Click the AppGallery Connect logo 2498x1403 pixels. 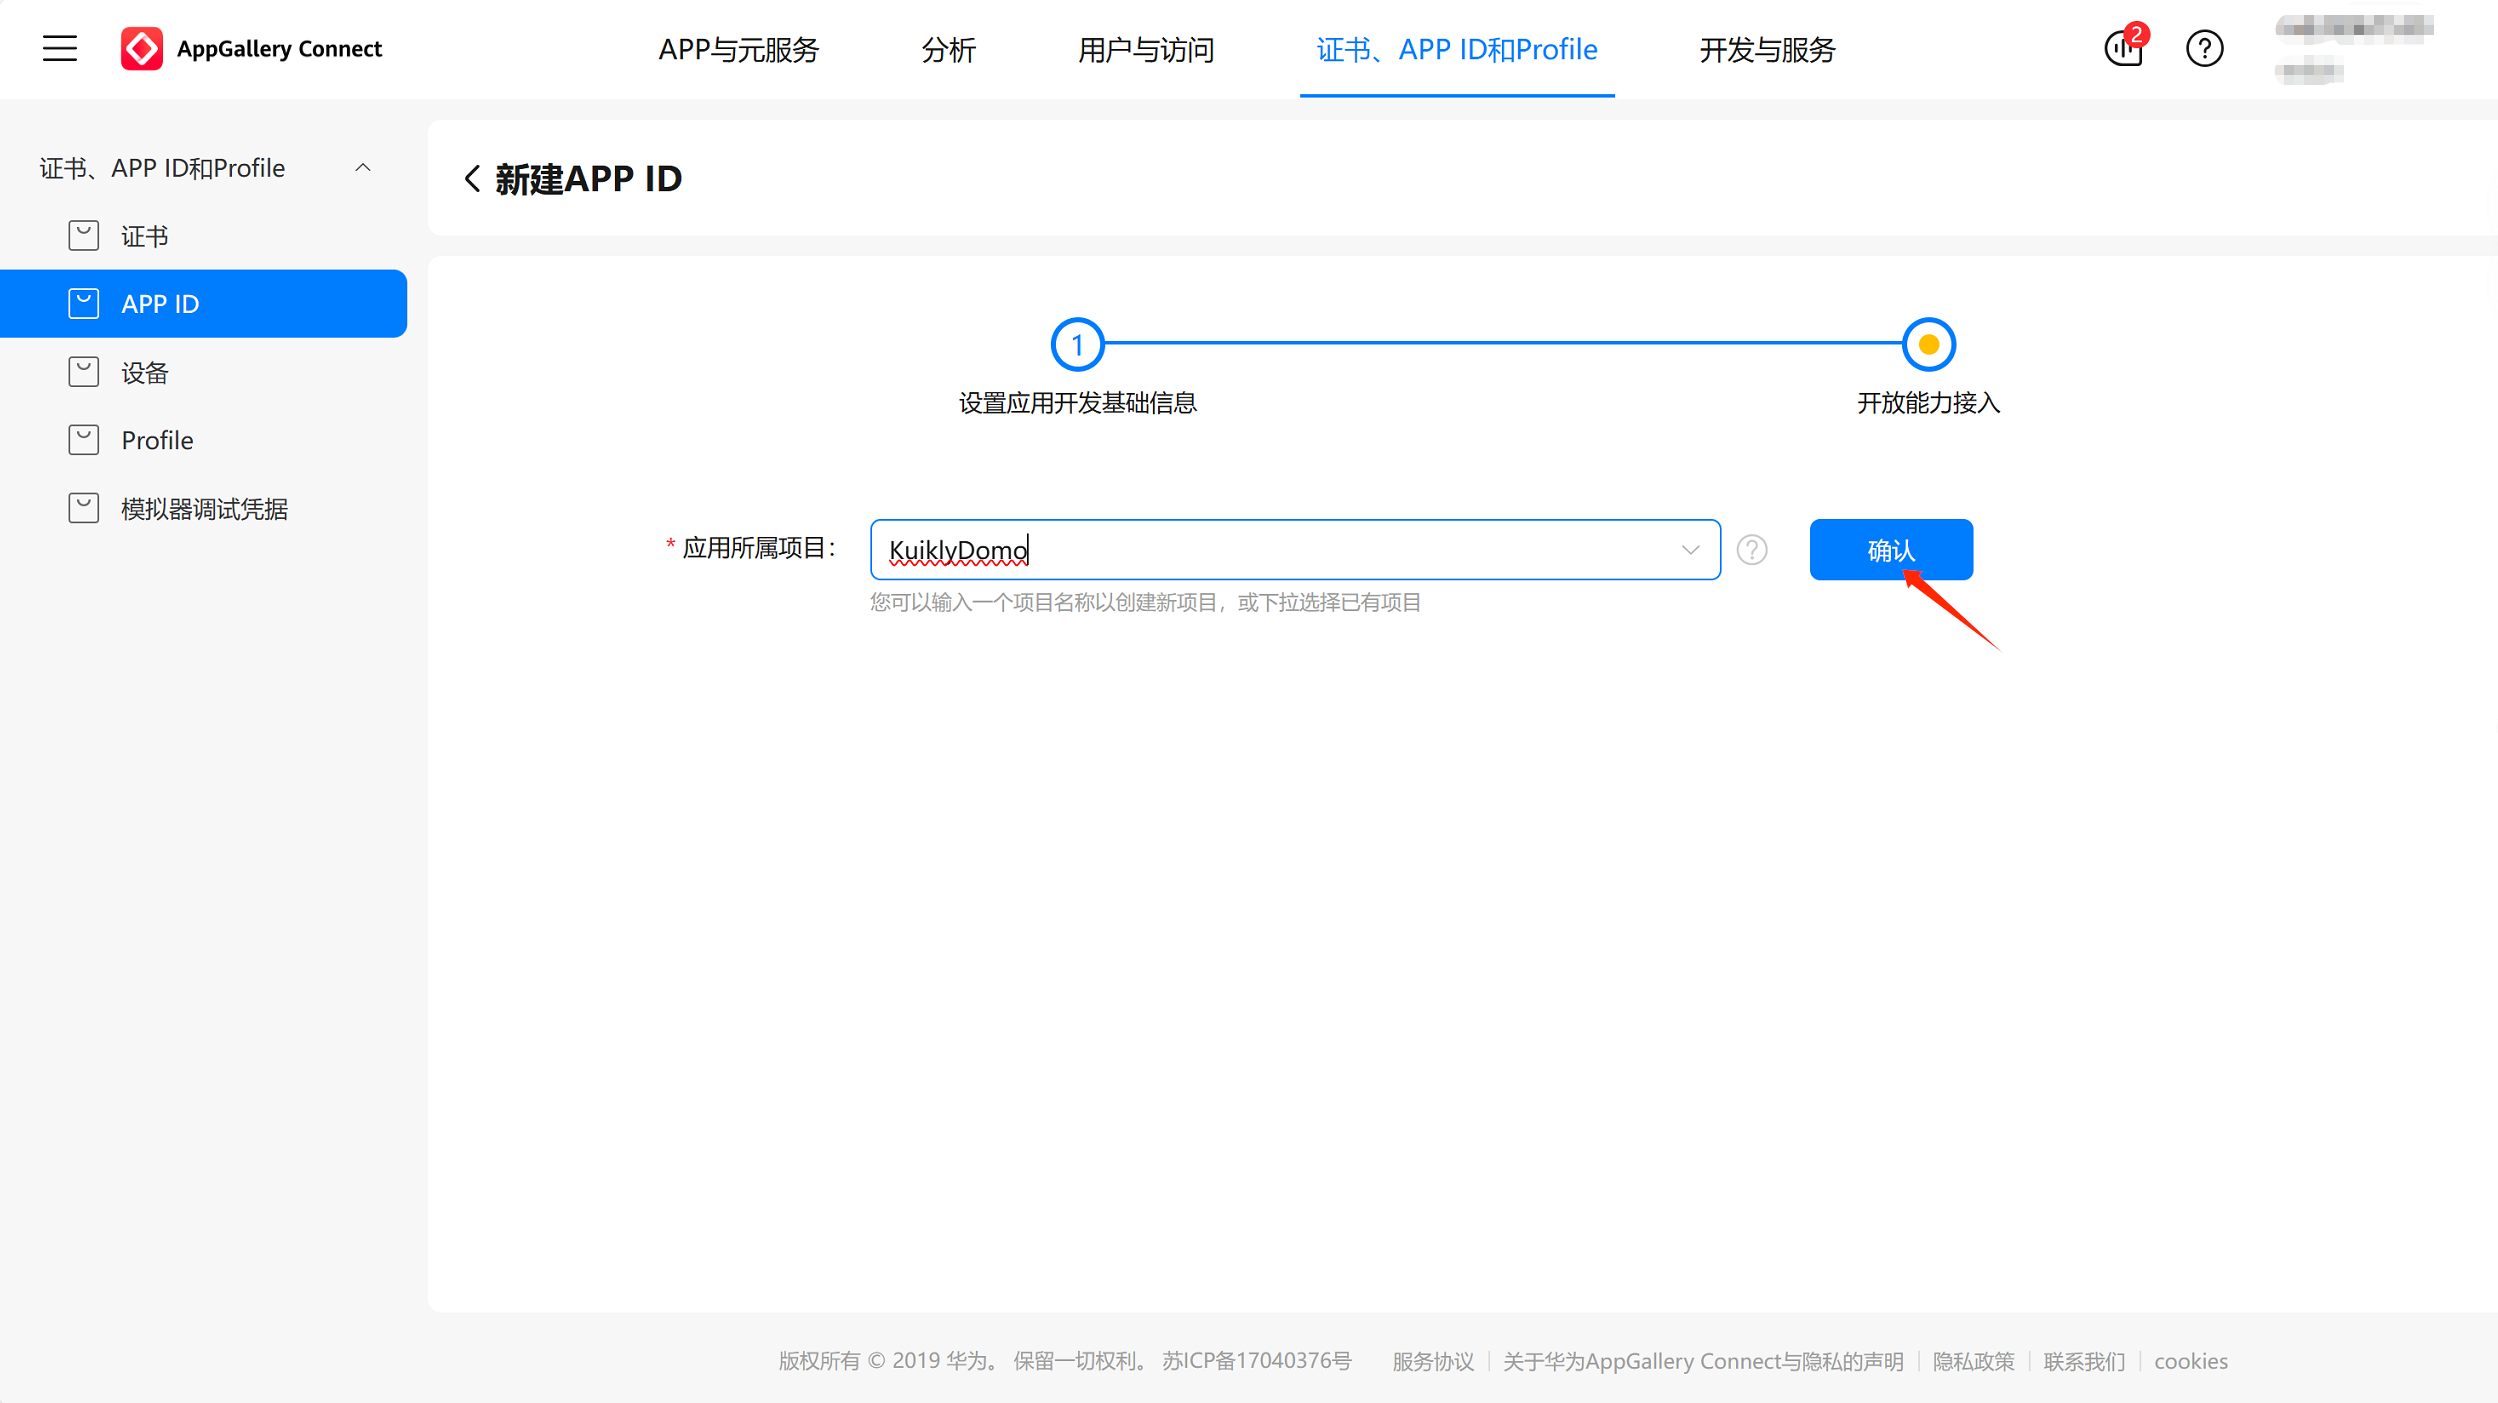[x=142, y=48]
